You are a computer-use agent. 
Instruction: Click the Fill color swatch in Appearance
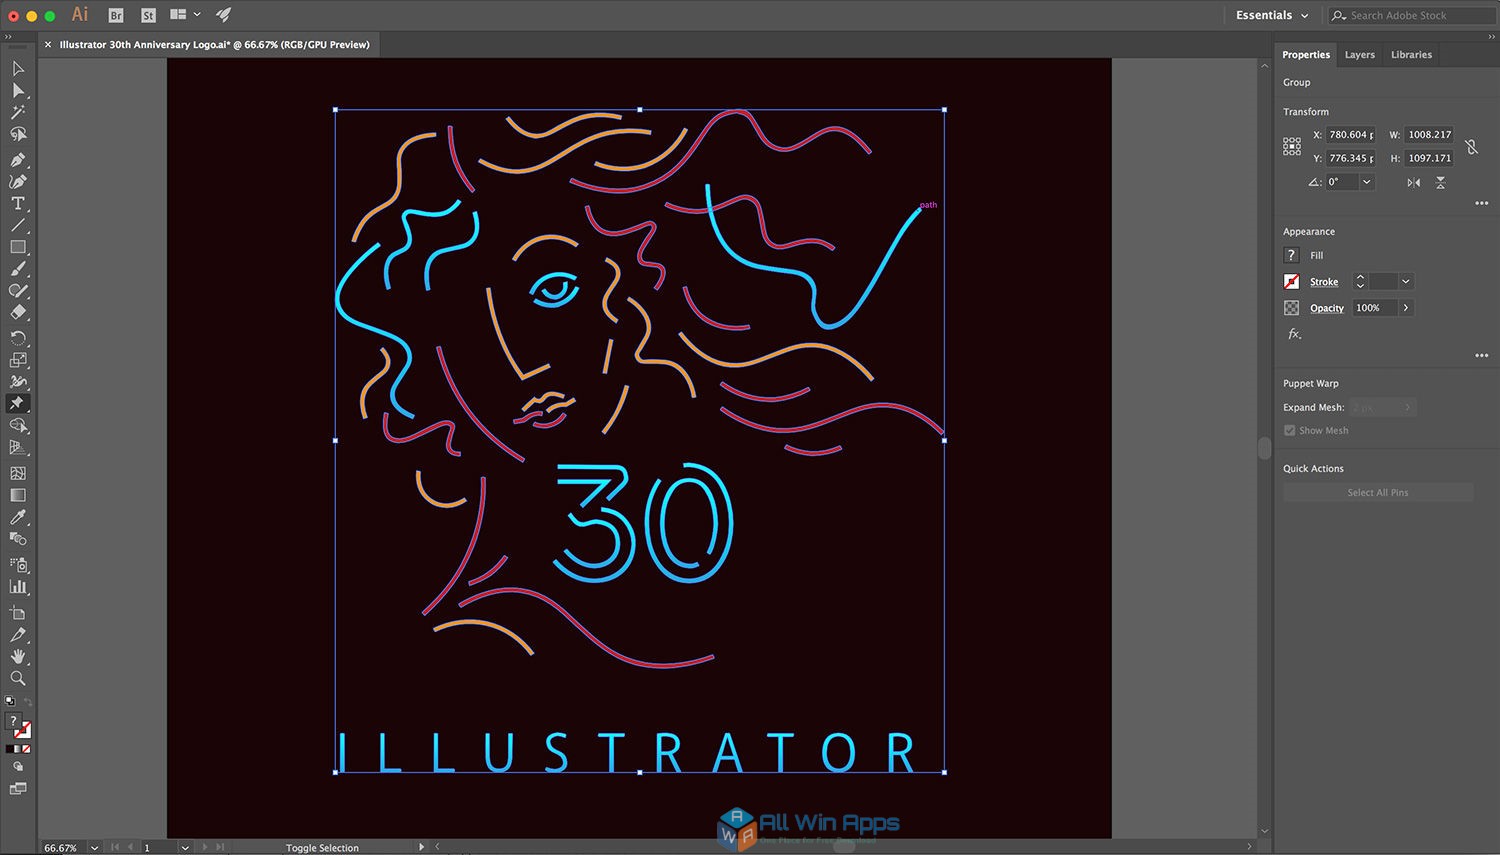click(x=1292, y=256)
